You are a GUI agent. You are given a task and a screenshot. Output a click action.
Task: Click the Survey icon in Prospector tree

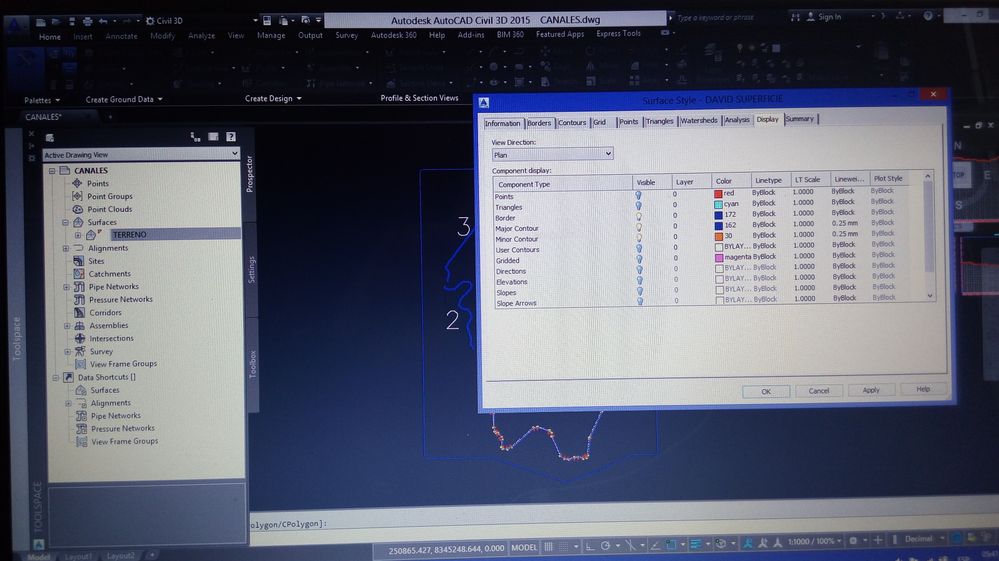pyautogui.click(x=80, y=352)
